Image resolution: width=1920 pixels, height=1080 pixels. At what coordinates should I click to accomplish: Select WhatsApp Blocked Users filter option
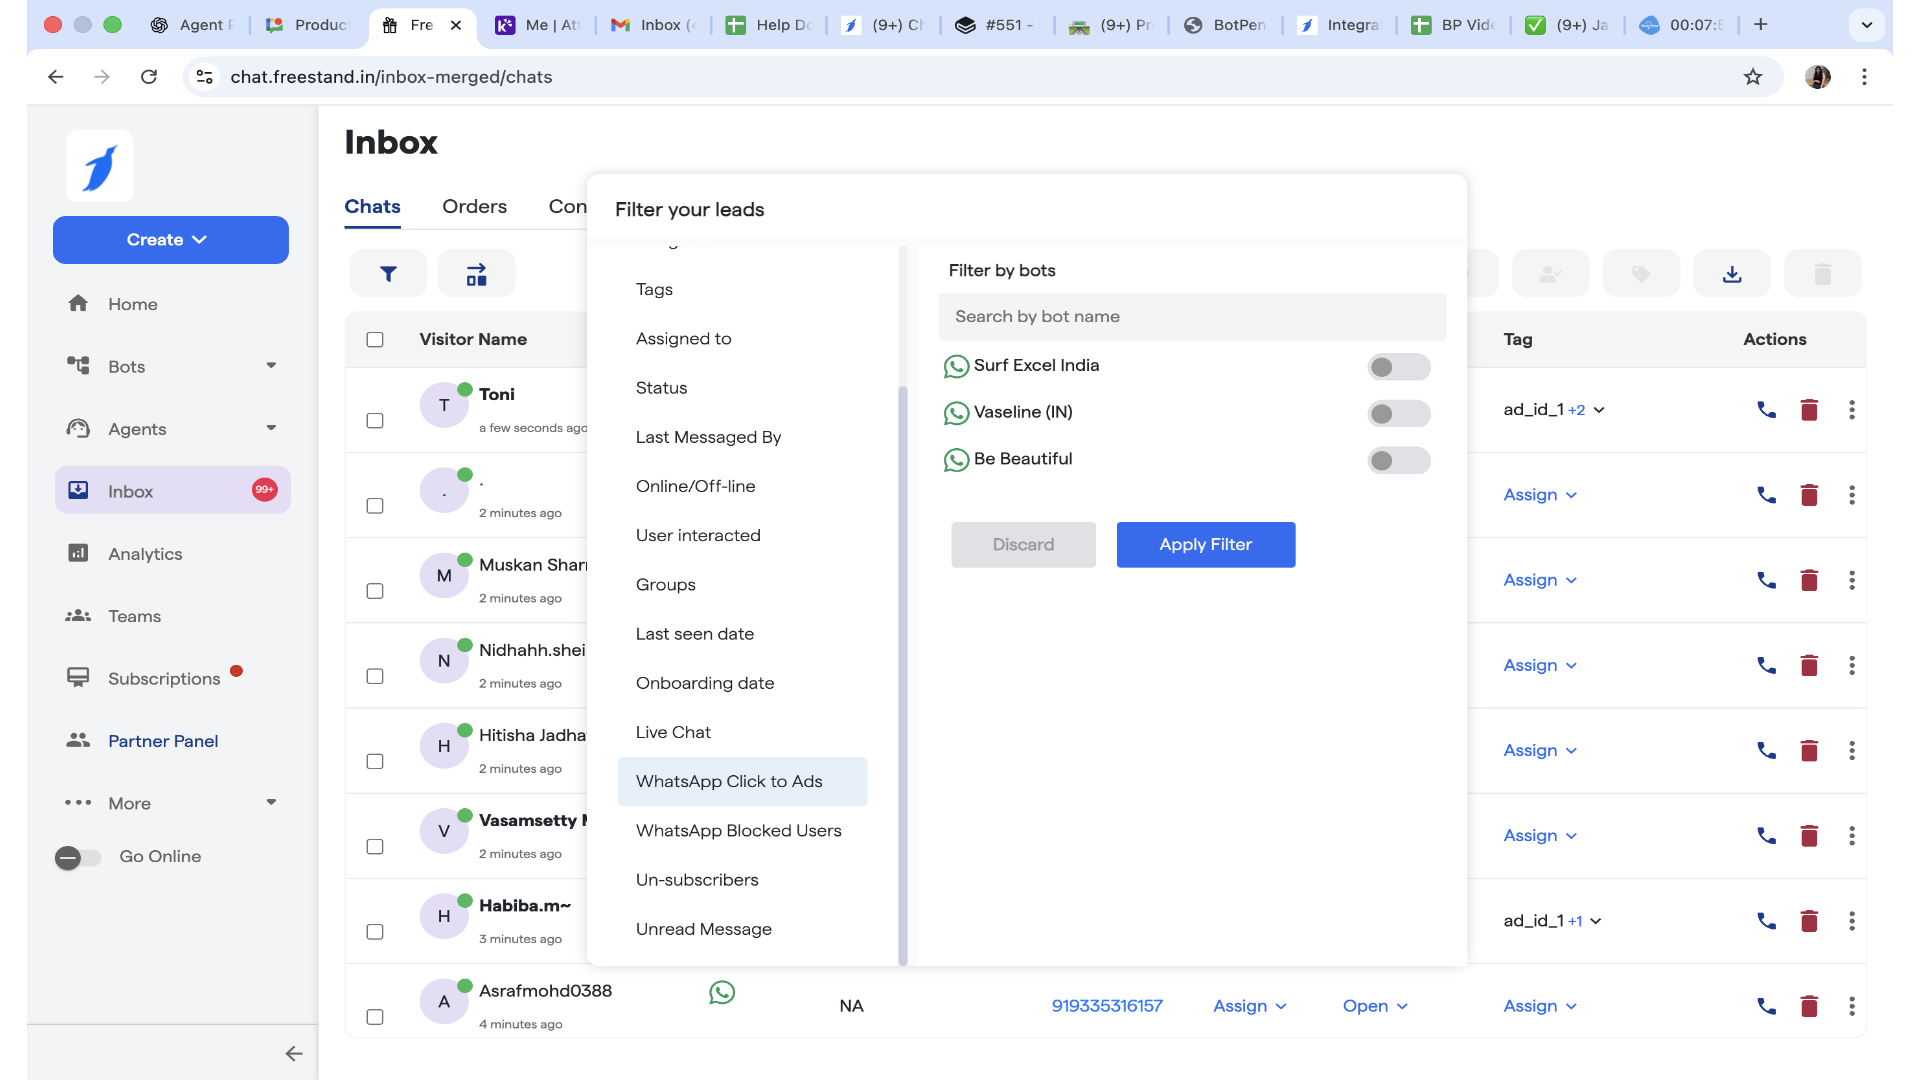click(x=738, y=831)
